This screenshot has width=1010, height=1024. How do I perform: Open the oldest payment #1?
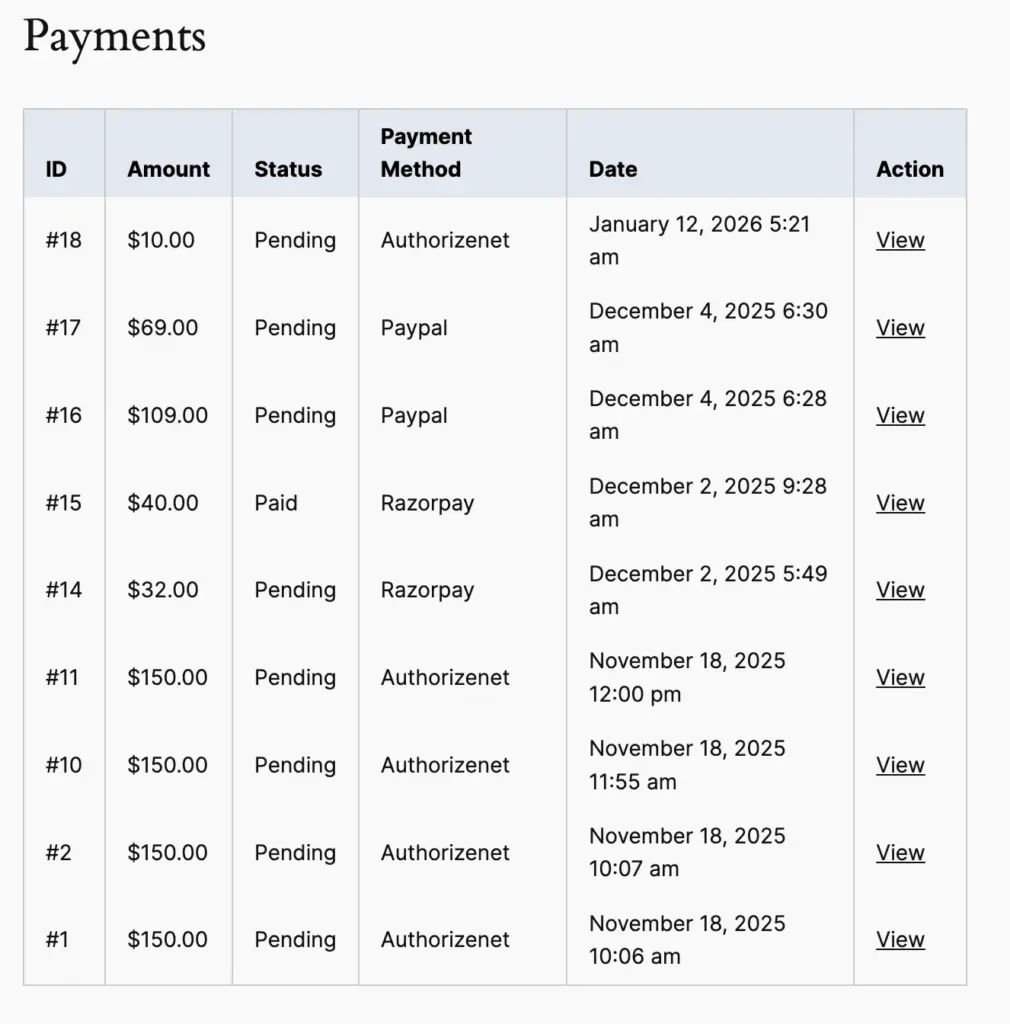coord(899,939)
